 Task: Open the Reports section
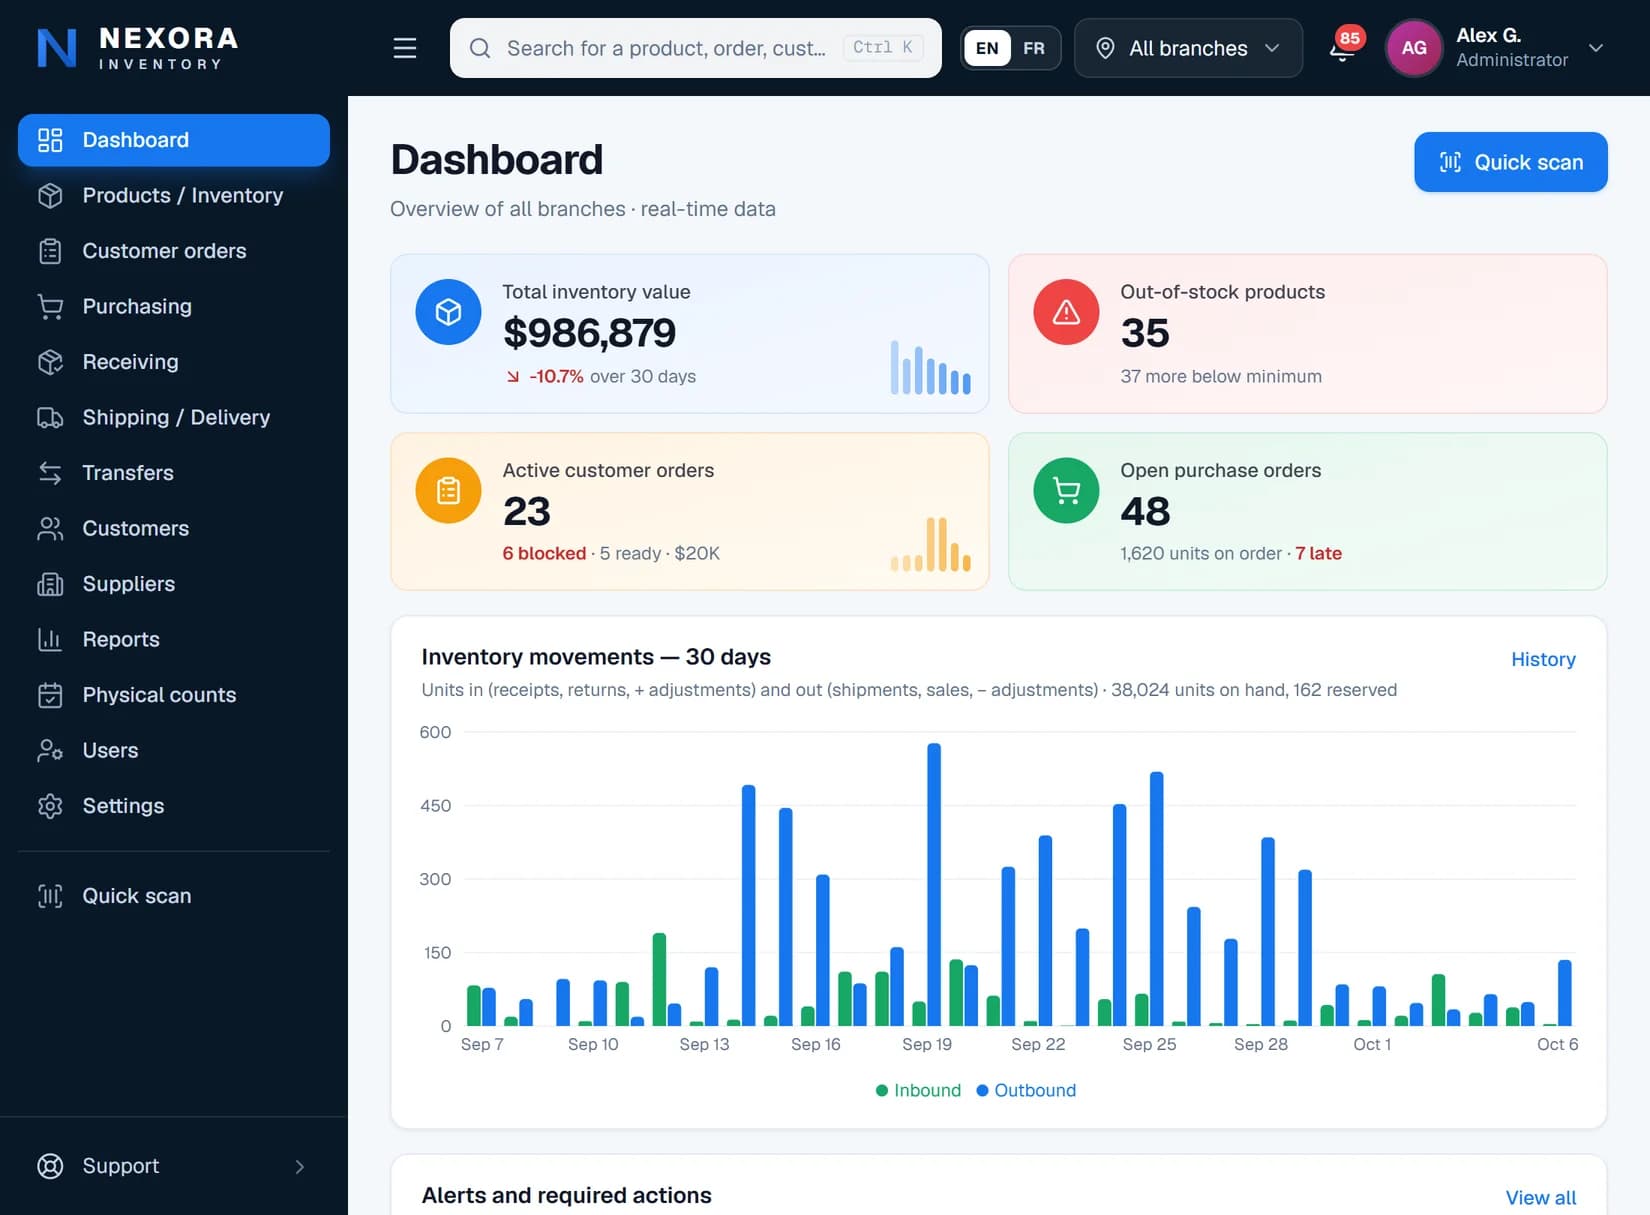pos(174,639)
